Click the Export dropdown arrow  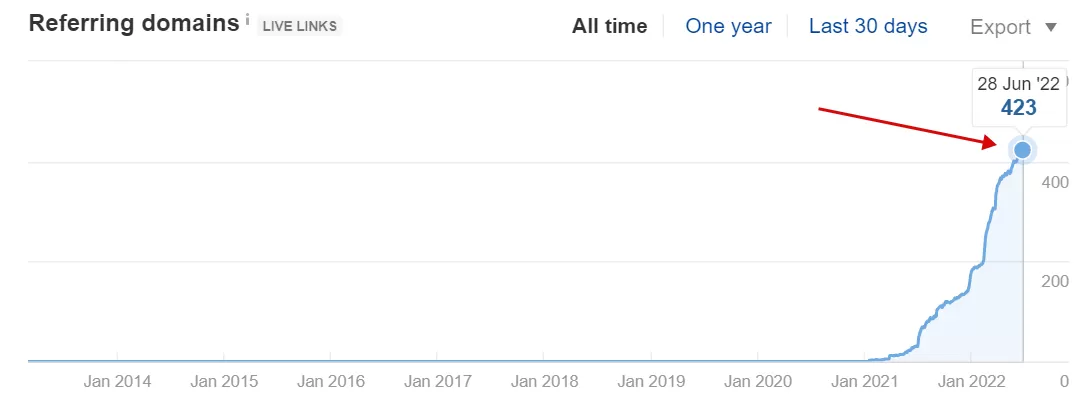pyautogui.click(x=1051, y=27)
